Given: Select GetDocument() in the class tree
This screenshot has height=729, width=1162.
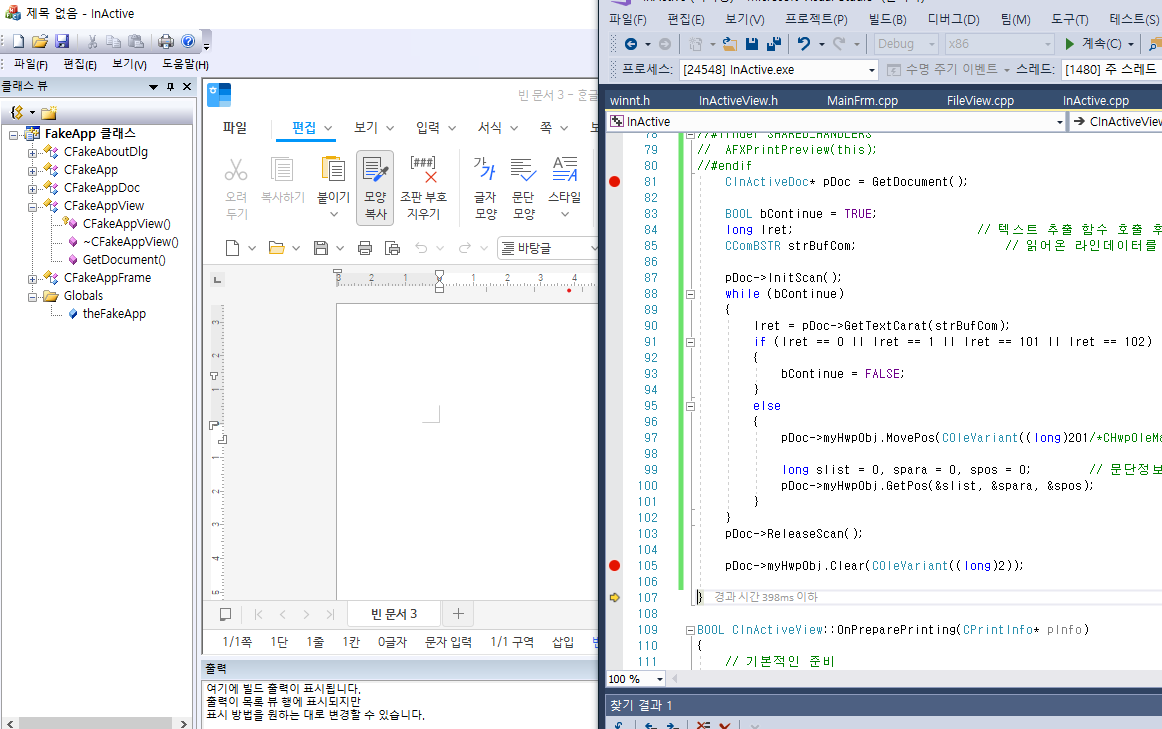Looking at the screenshot, I should point(124,260).
